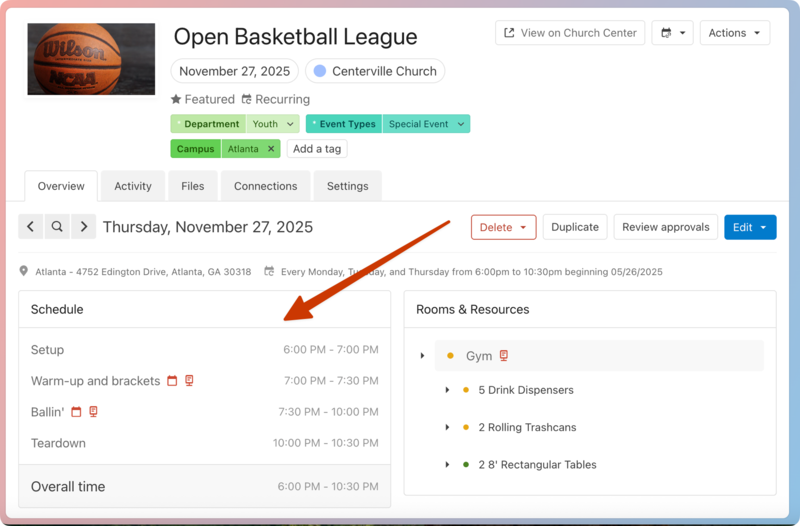Click the recurrence calendar icon before schedule text

[x=269, y=271]
